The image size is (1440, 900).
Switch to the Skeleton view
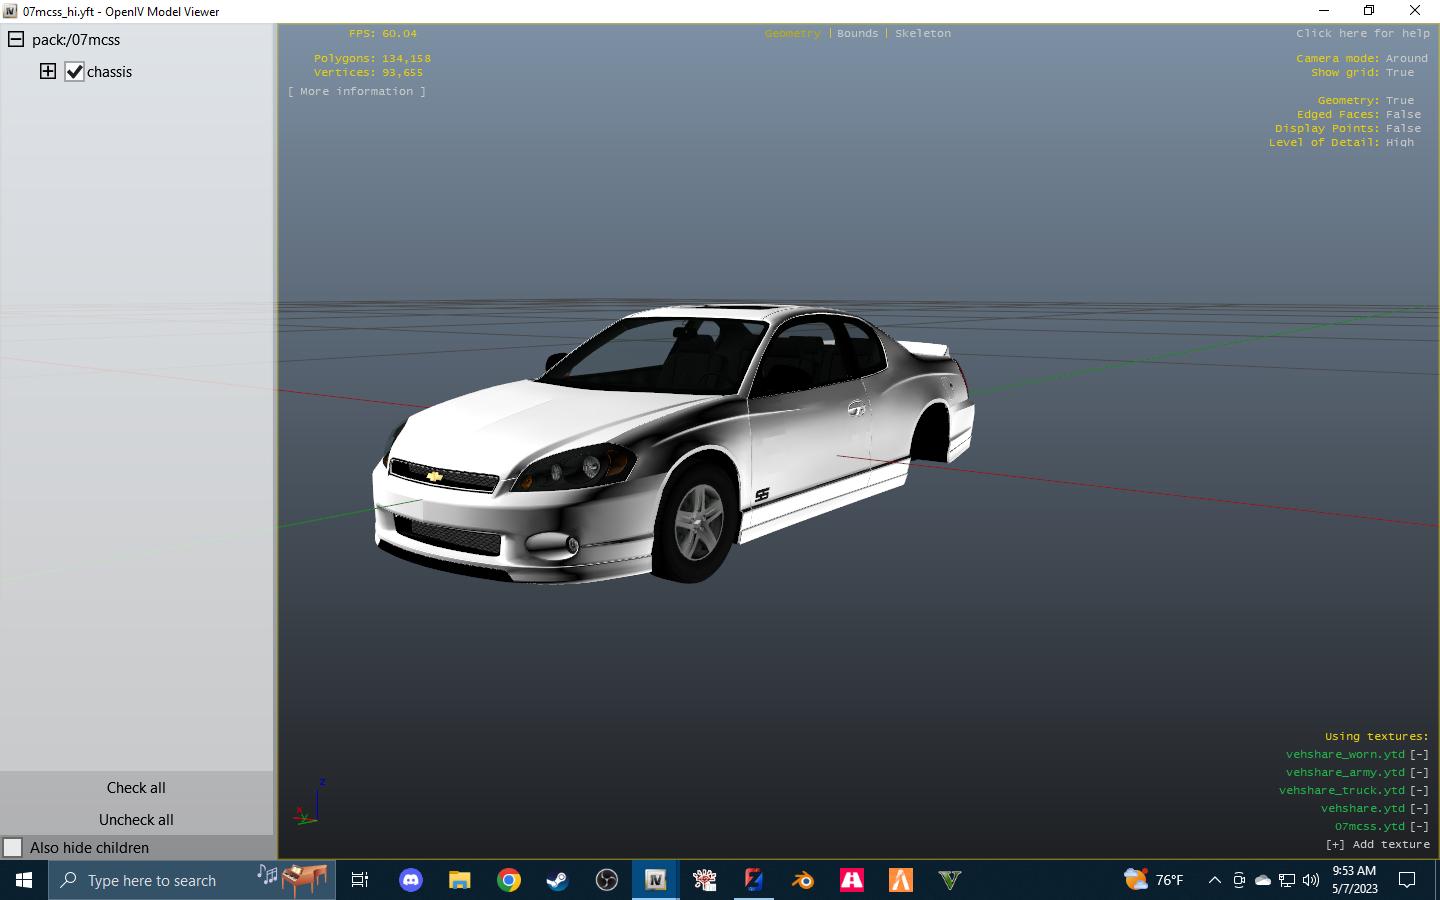[922, 33]
